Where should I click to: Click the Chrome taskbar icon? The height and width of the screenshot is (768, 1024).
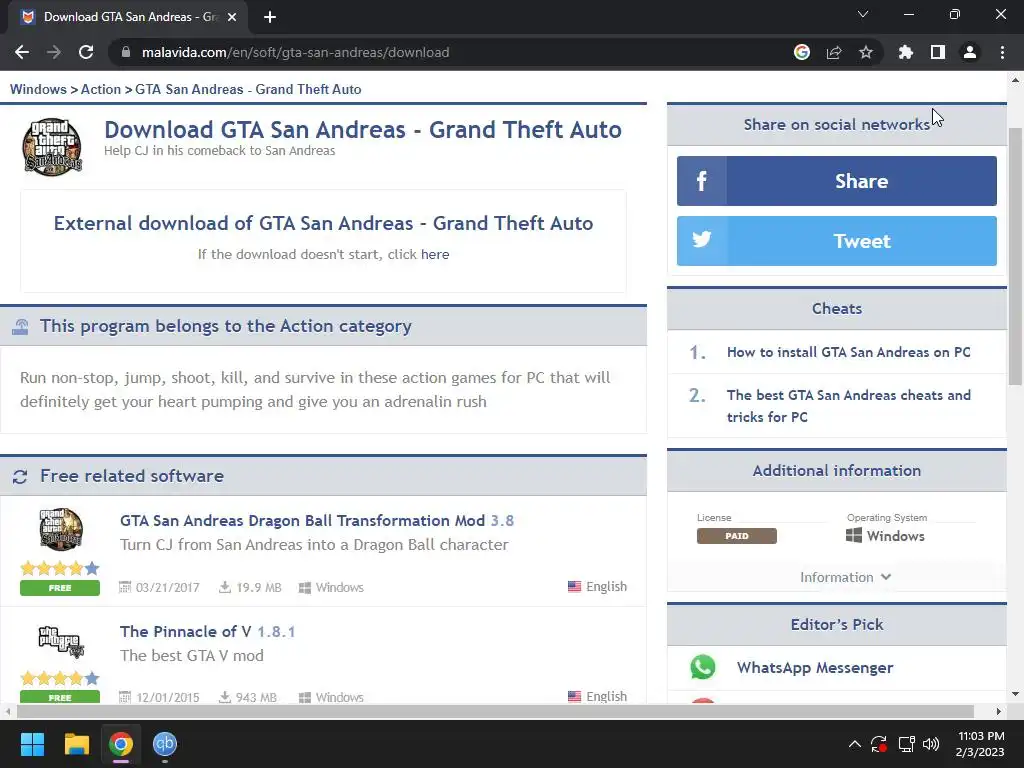[x=121, y=744]
